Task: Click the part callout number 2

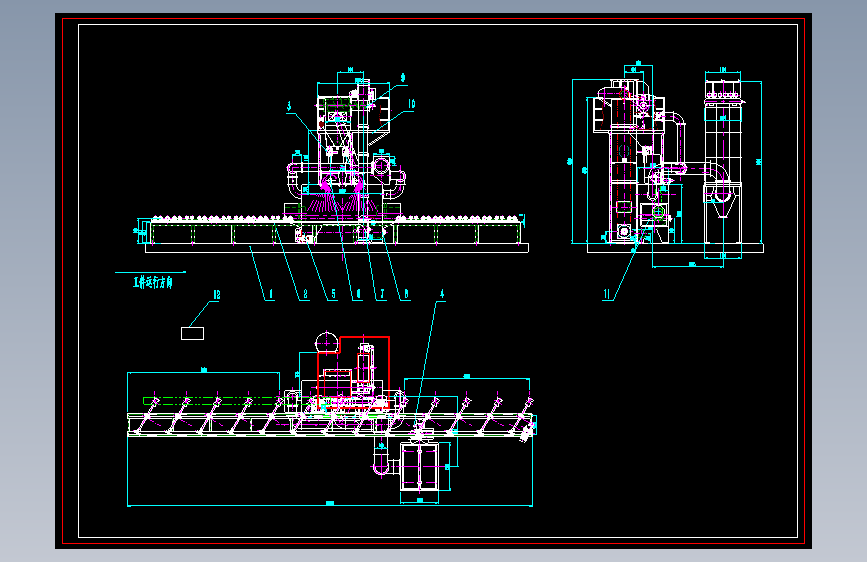Action: click(306, 294)
